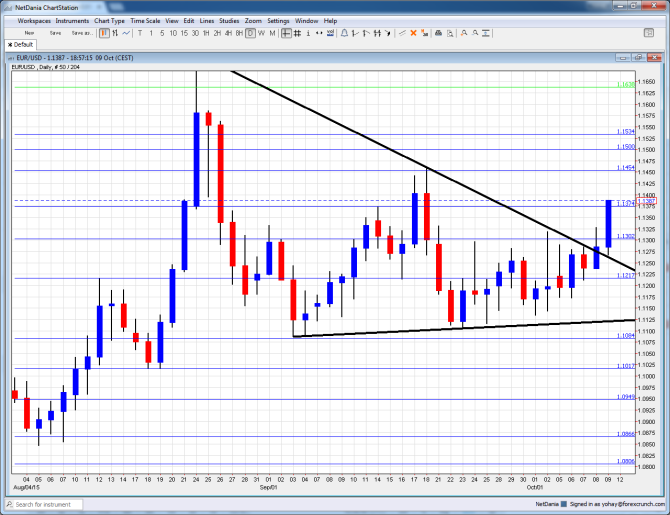This screenshot has height=515, width=670.
Task: Open the Time Scale menu
Action: point(145,21)
